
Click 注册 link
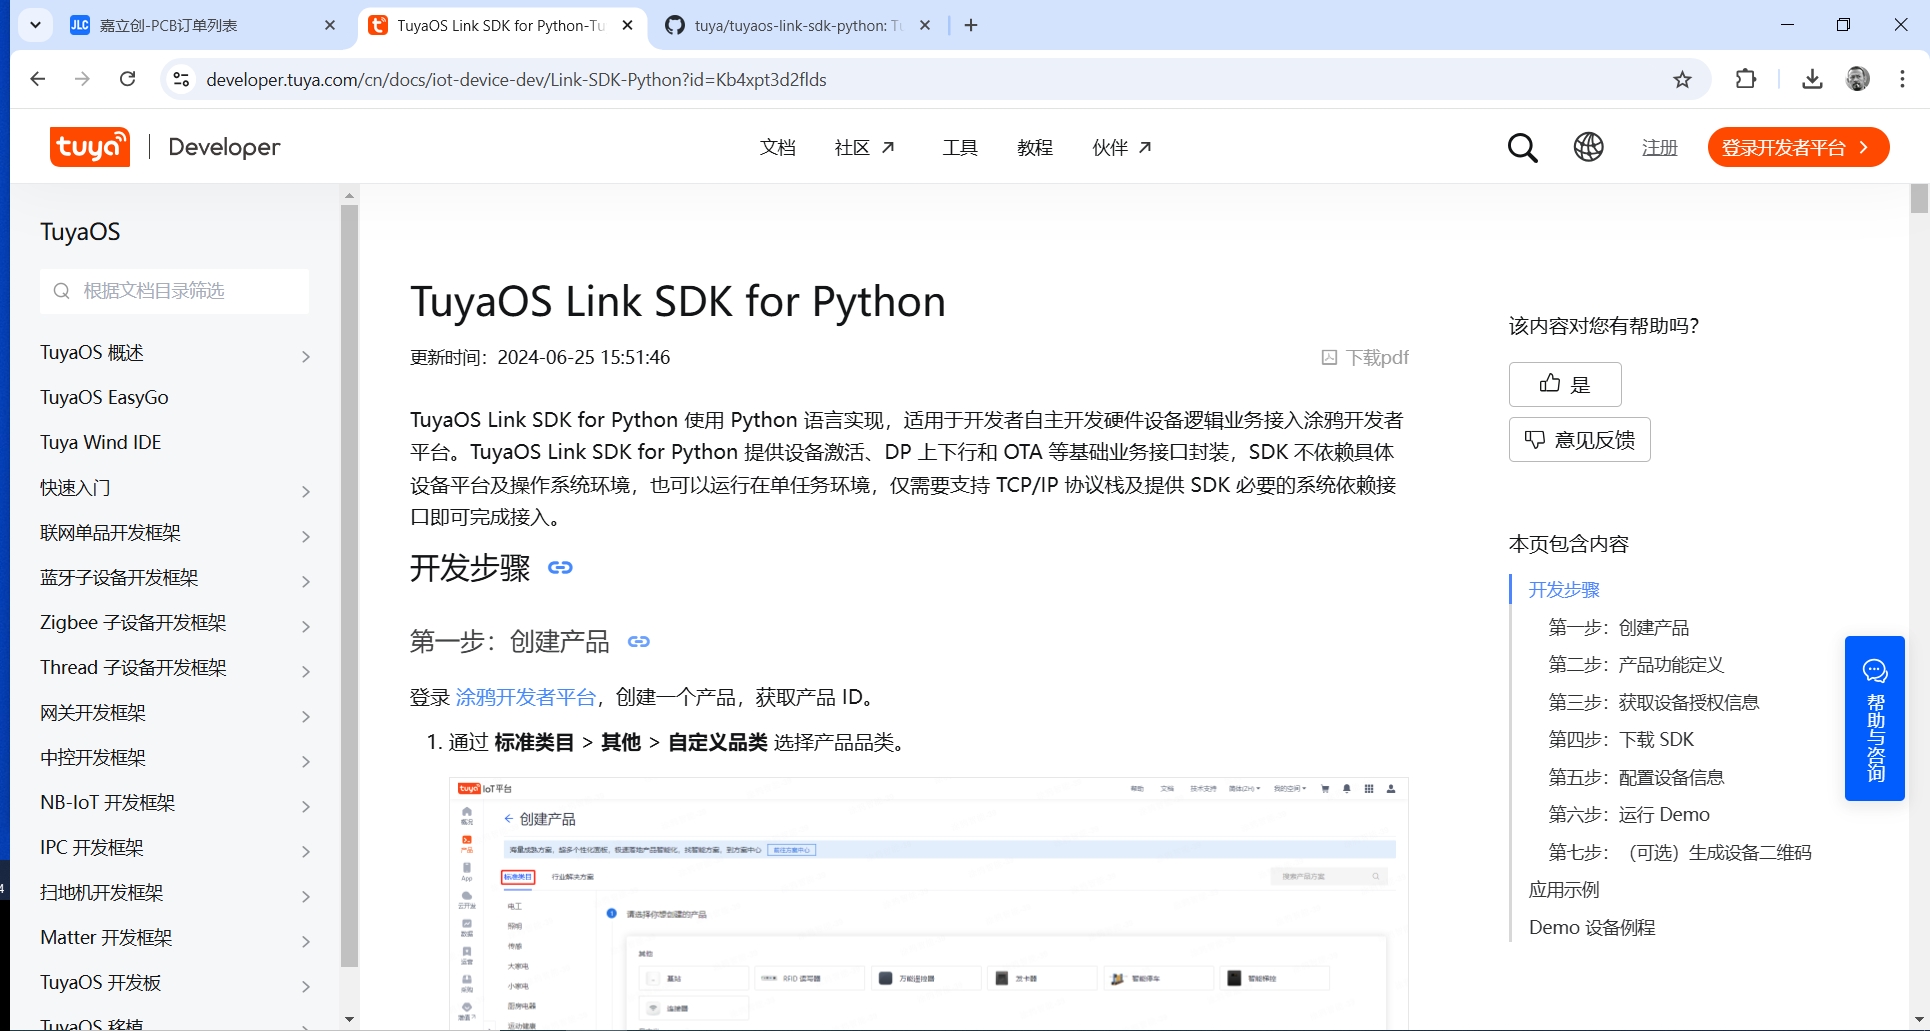pos(1659,148)
